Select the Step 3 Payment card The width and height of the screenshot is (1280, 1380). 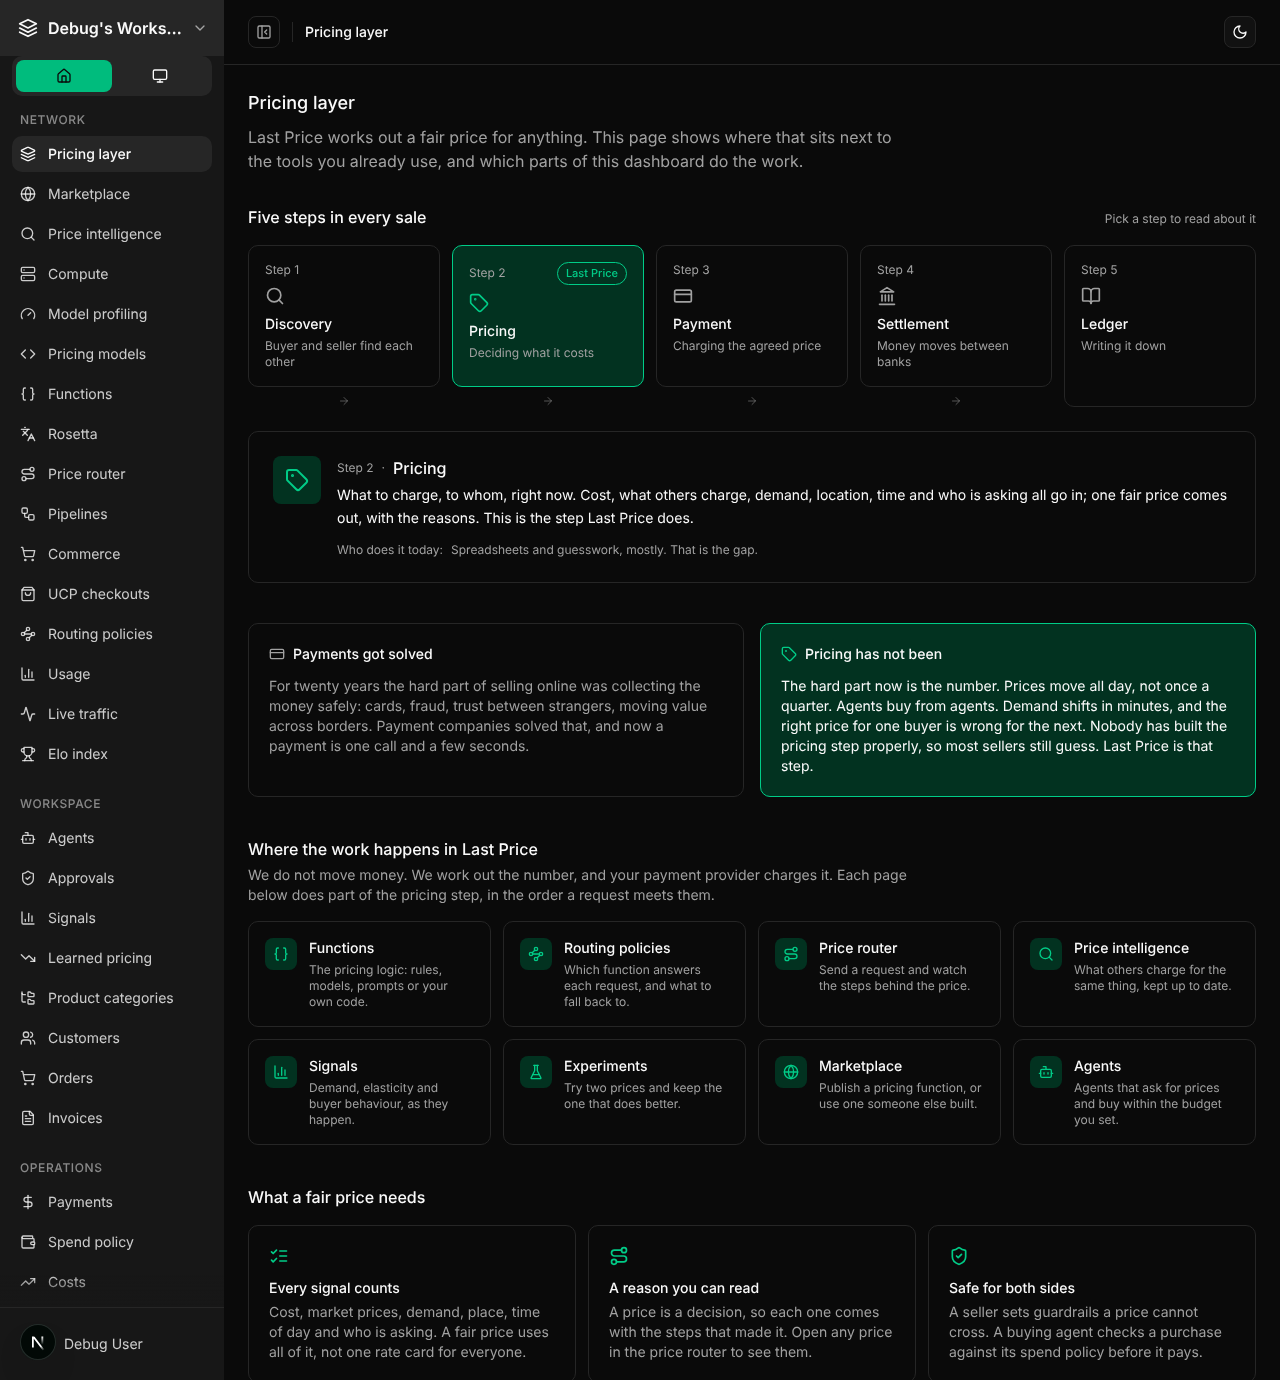click(752, 316)
